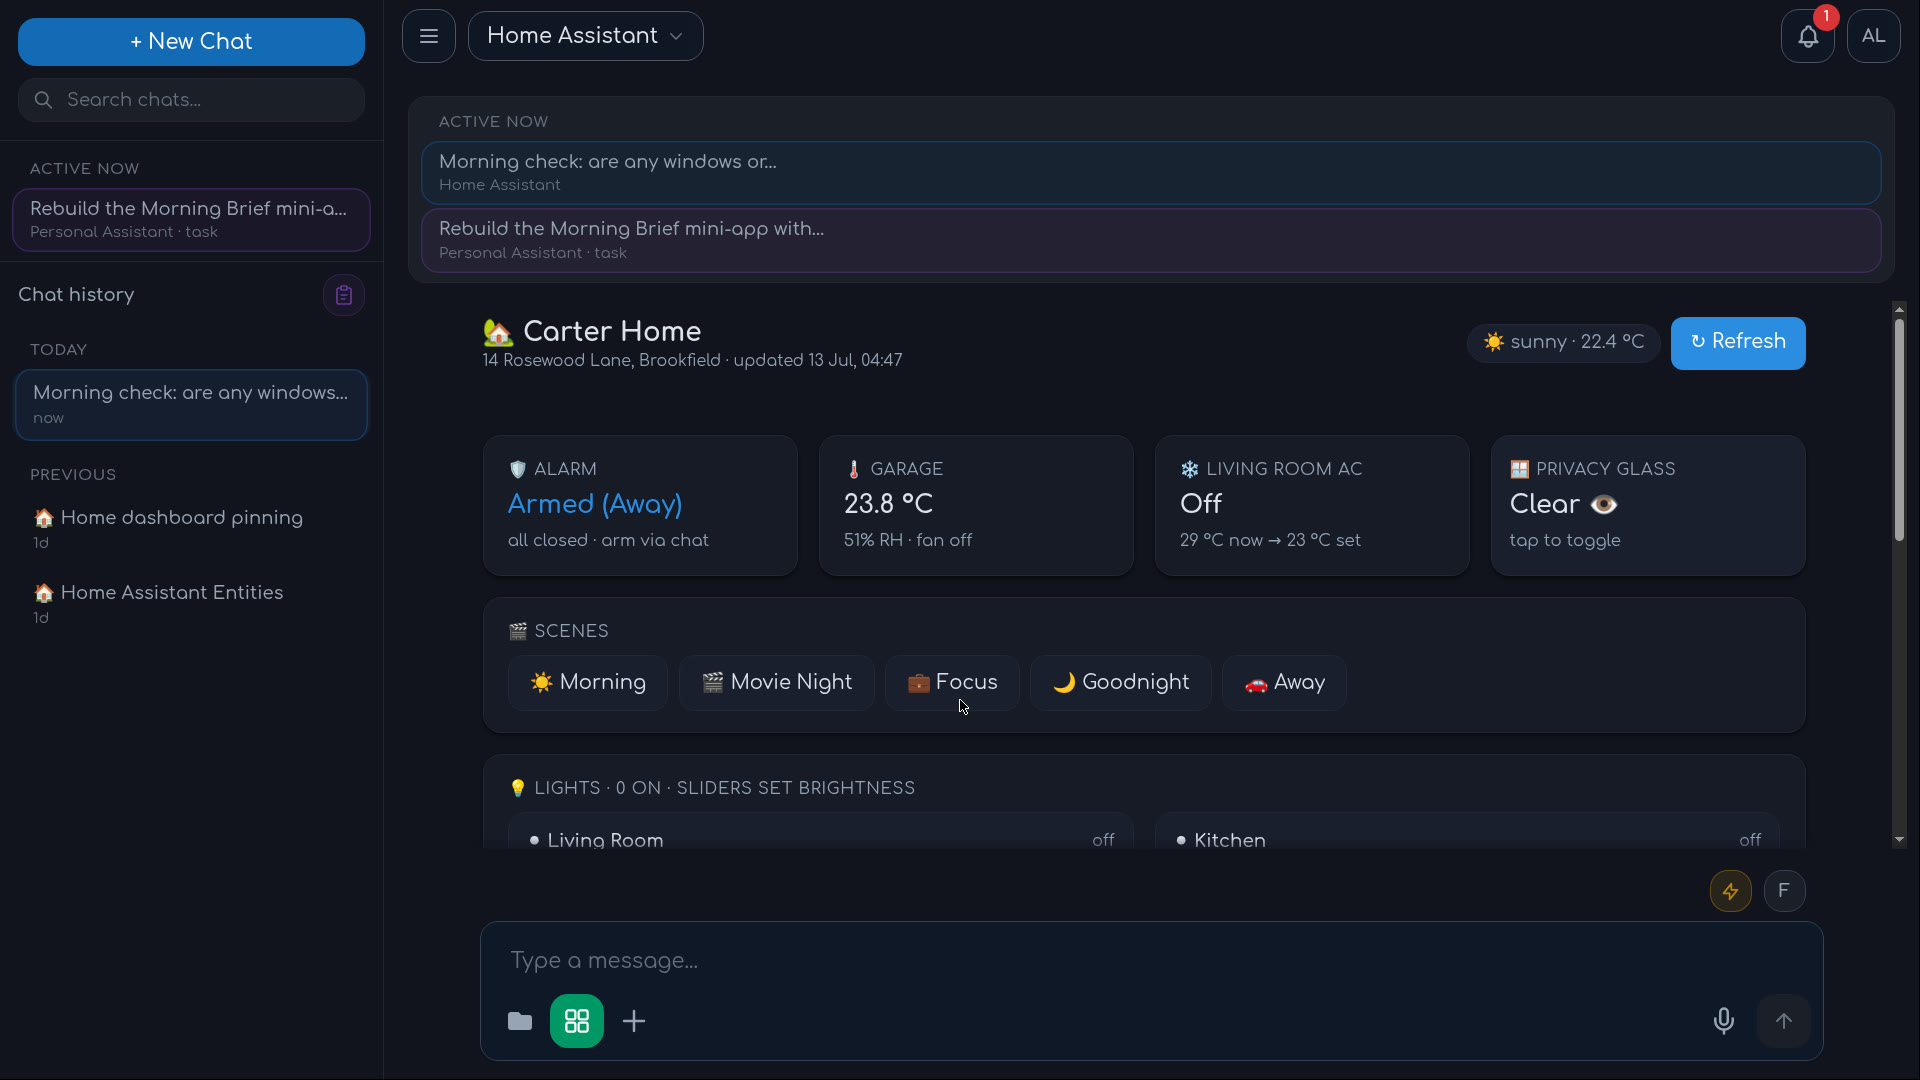The width and height of the screenshot is (1920, 1080).
Task: Click the search magnifier icon
Action: point(43,100)
